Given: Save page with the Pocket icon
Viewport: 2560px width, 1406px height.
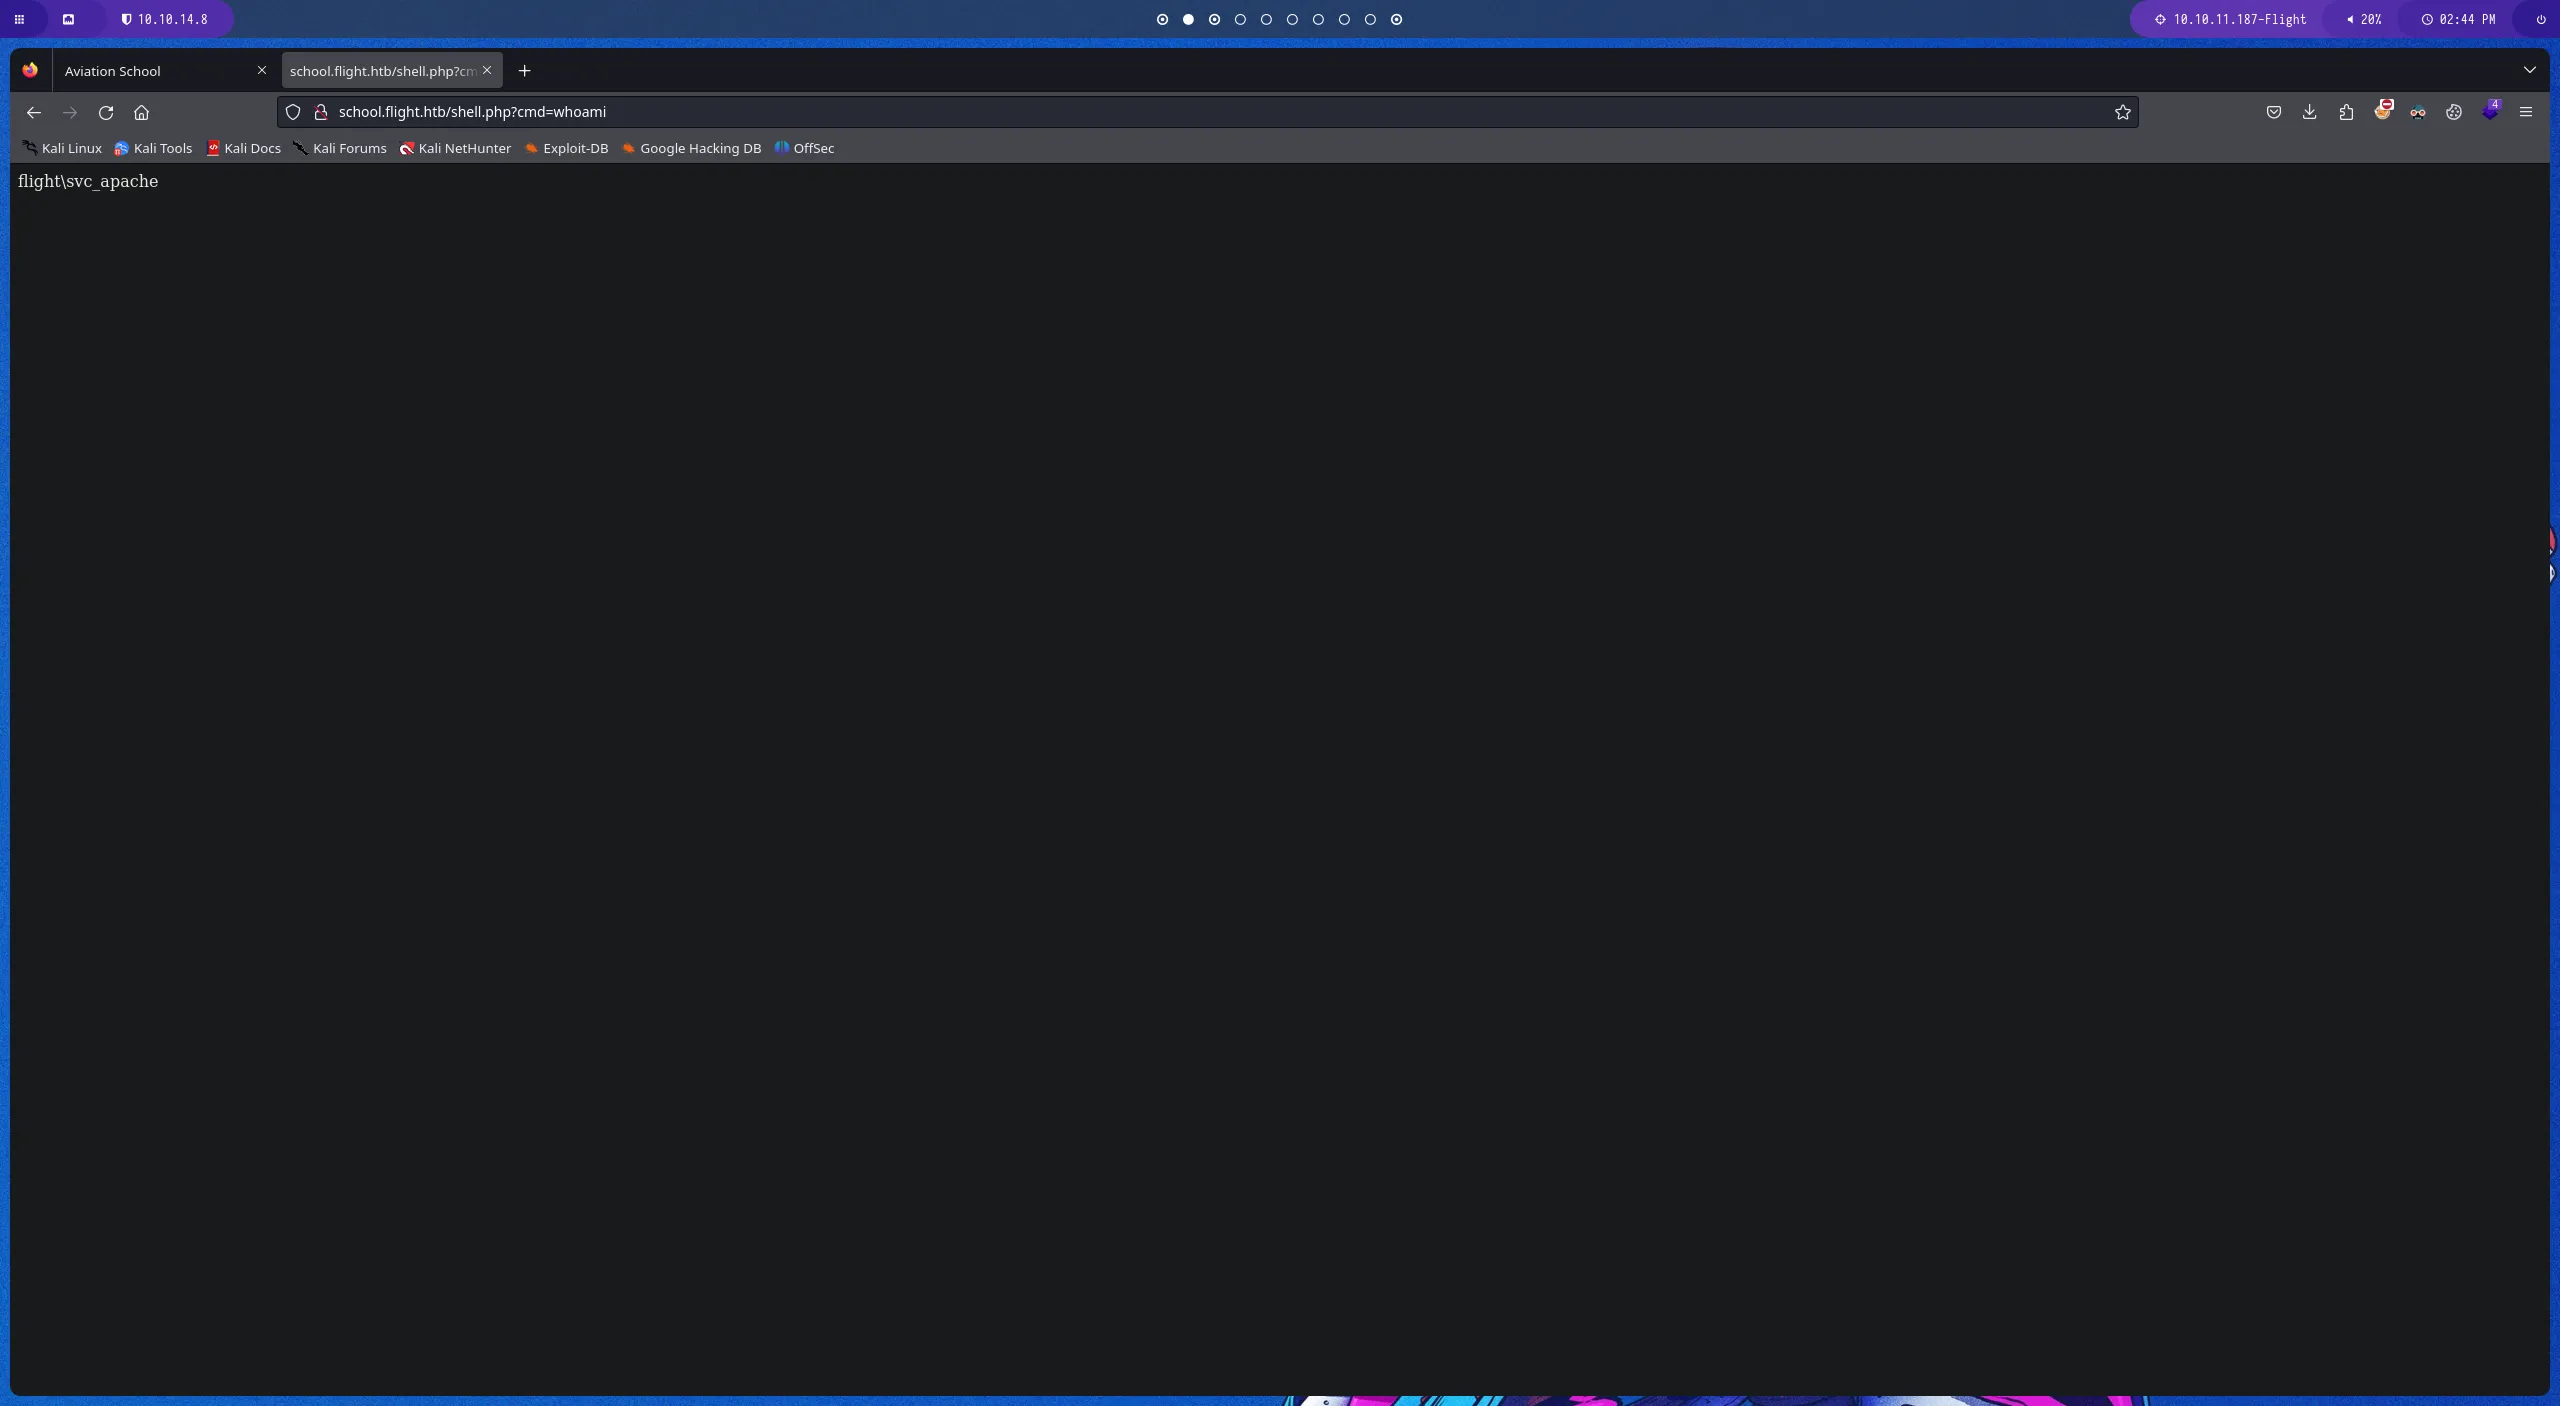Looking at the screenshot, I should point(2274,112).
